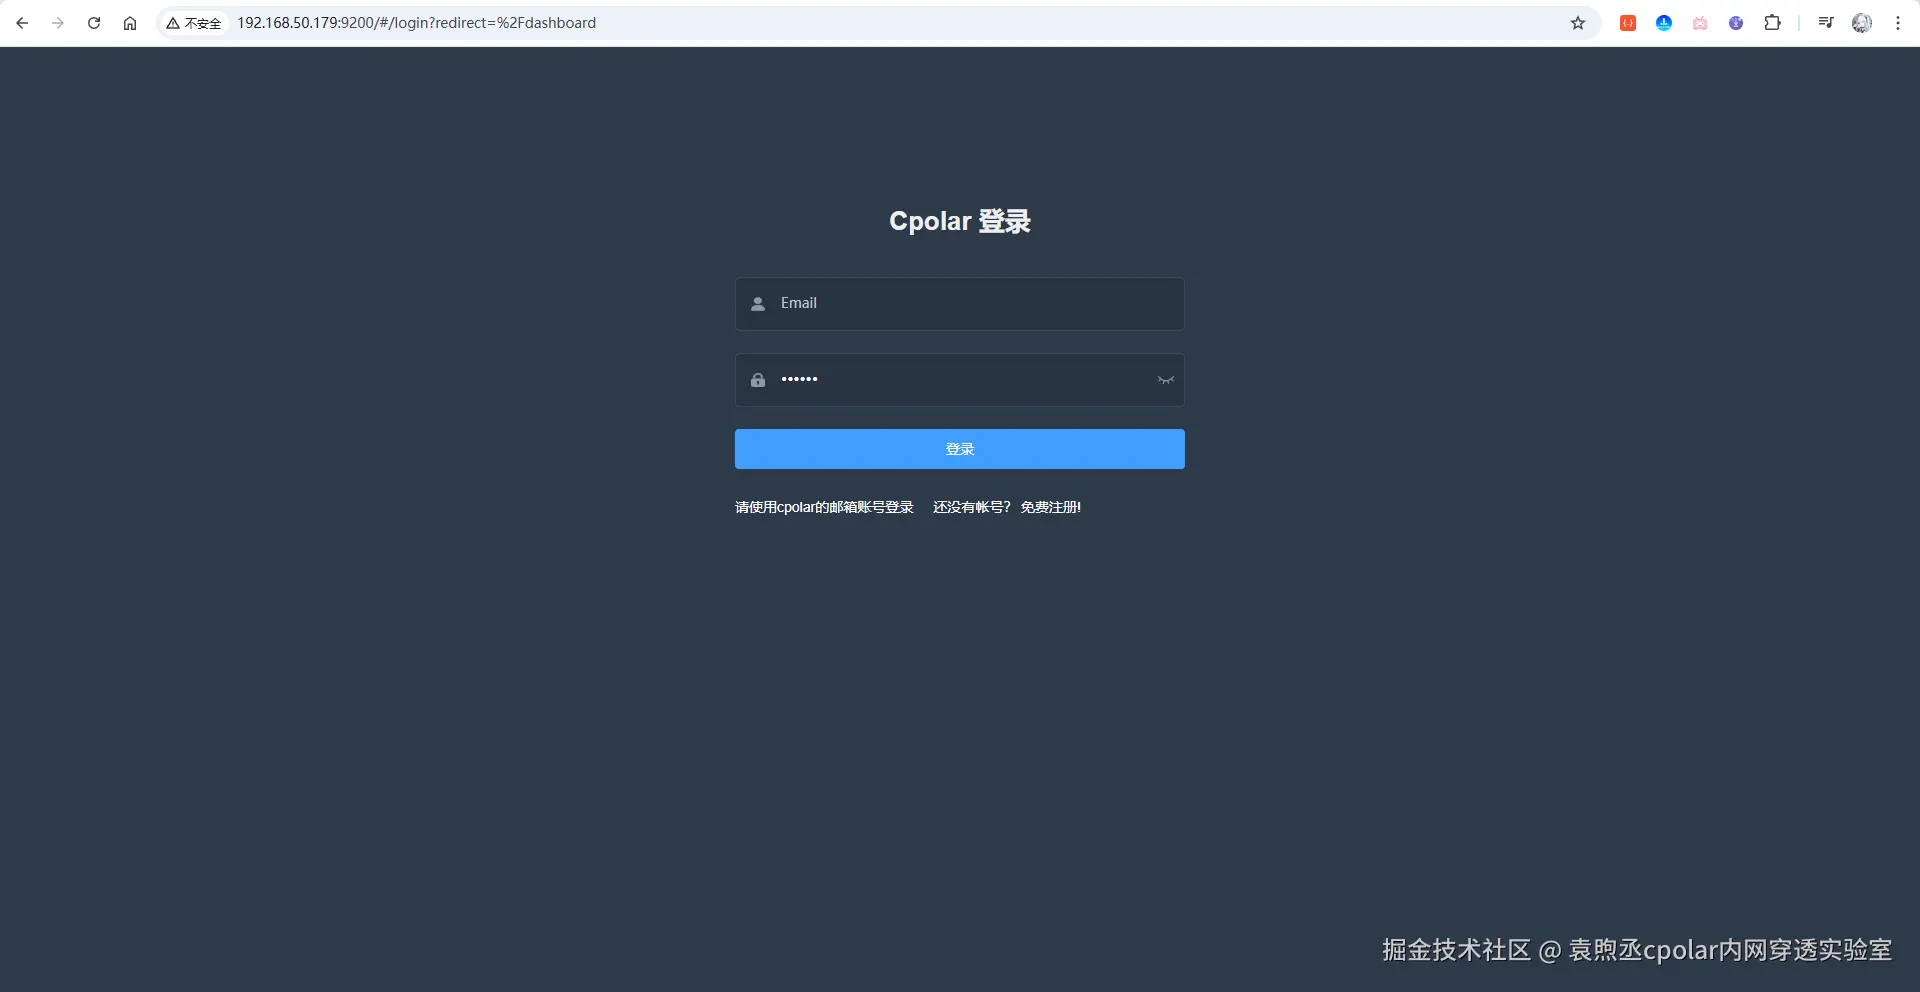The height and width of the screenshot is (992, 1920).
Task: Open the Extensions puzzle menu
Action: [x=1772, y=23]
